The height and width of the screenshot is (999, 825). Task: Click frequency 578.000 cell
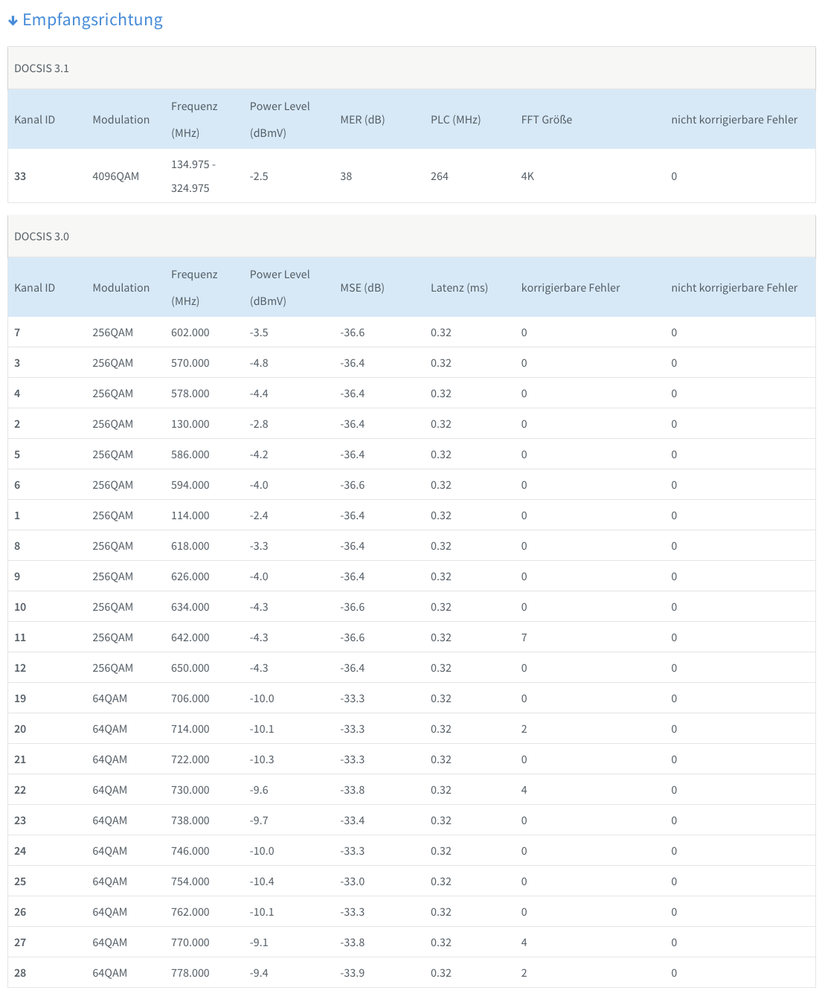pos(190,394)
